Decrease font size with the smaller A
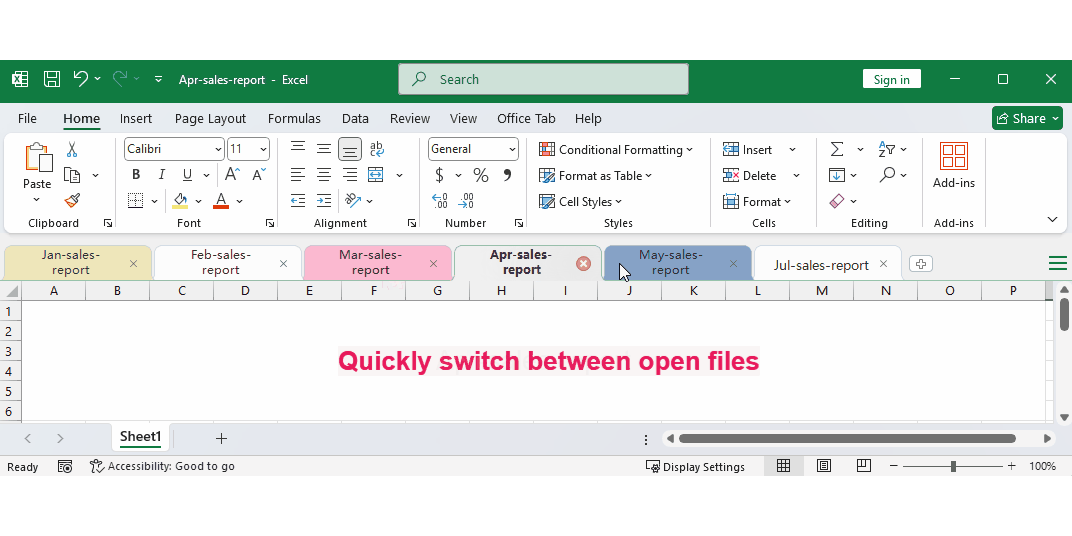This screenshot has width=1072, height=536. point(258,175)
